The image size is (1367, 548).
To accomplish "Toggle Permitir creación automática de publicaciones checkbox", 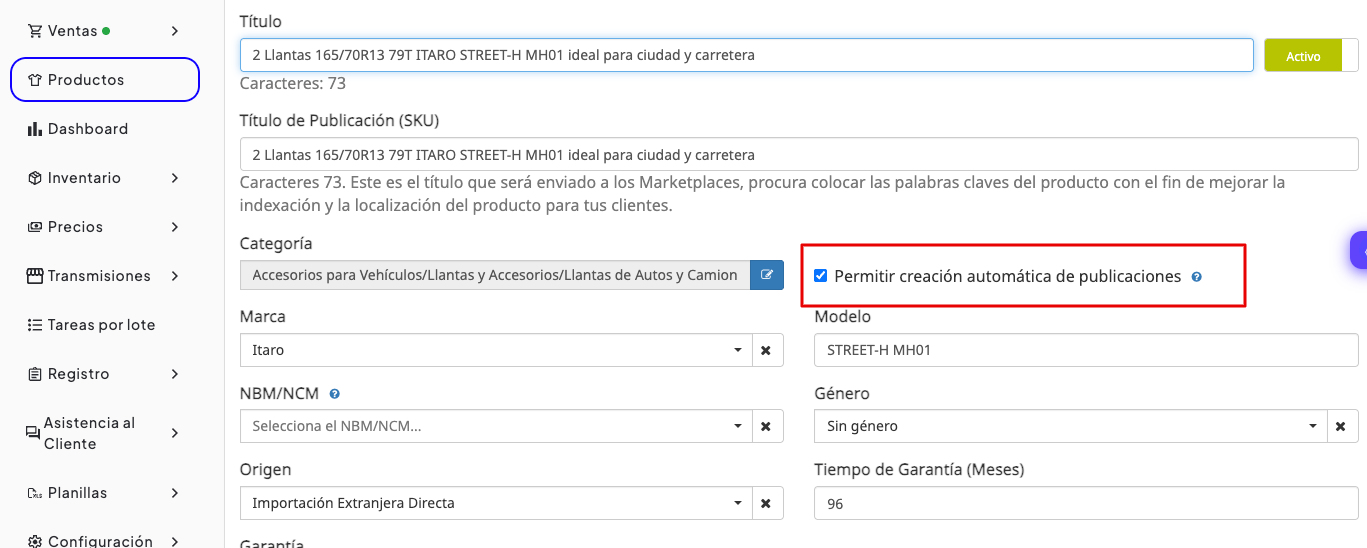I will coord(821,276).
